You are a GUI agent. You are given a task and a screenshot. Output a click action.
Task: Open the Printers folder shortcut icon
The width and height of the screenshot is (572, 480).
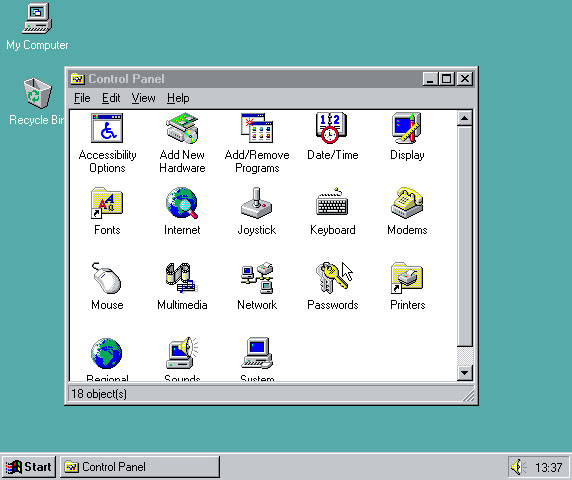point(407,278)
